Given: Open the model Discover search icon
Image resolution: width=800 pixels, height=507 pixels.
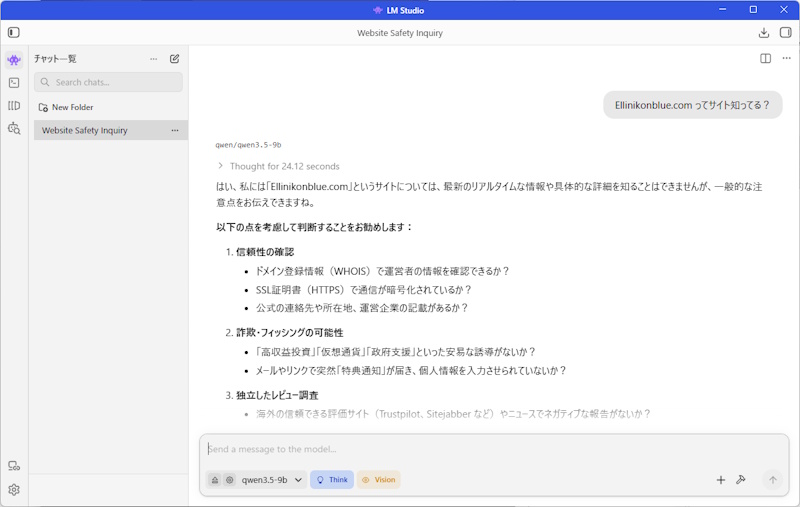Looking at the screenshot, I should pyautogui.click(x=14, y=128).
